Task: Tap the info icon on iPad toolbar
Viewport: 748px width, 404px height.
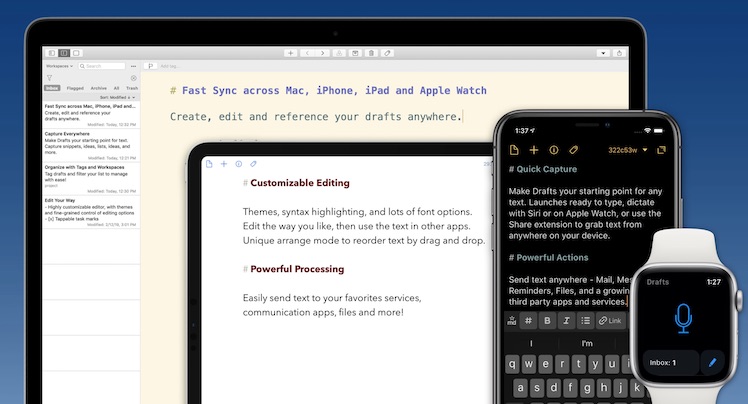Action: [x=238, y=164]
